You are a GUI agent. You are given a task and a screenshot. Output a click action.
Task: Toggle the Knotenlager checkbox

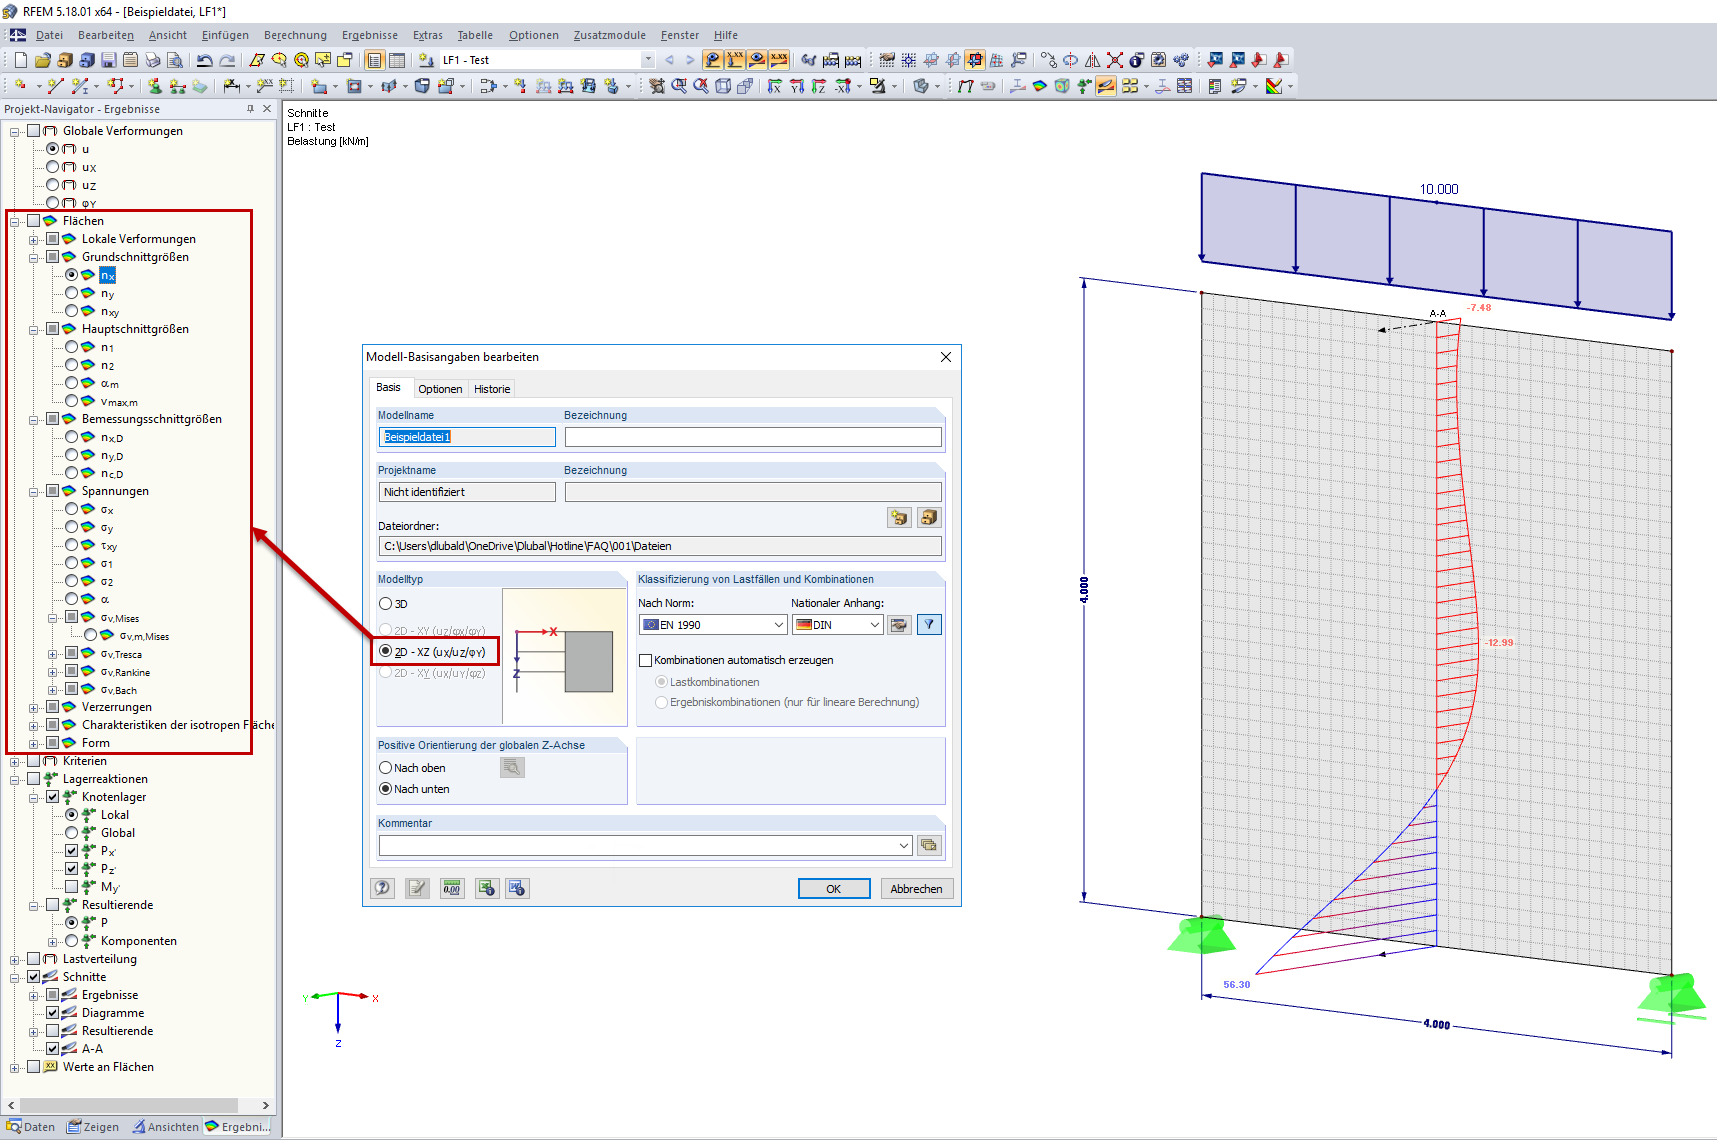tap(53, 797)
